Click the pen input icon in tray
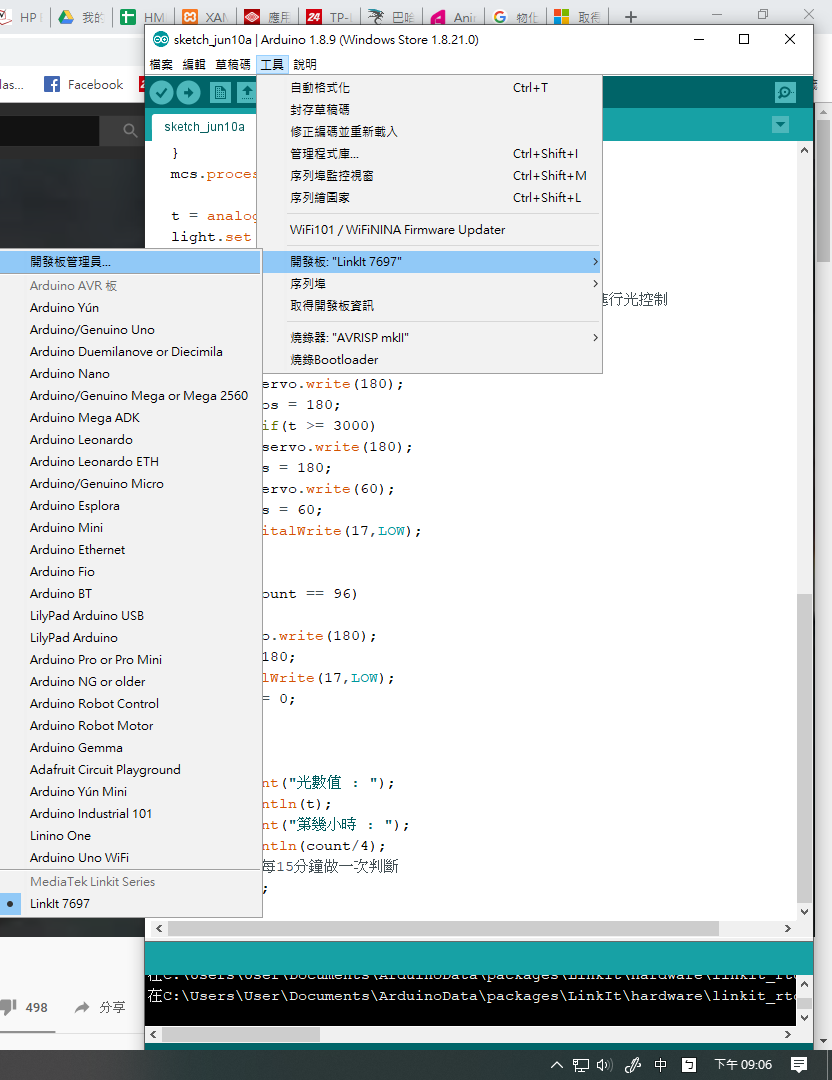 click(x=633, y=1065)
